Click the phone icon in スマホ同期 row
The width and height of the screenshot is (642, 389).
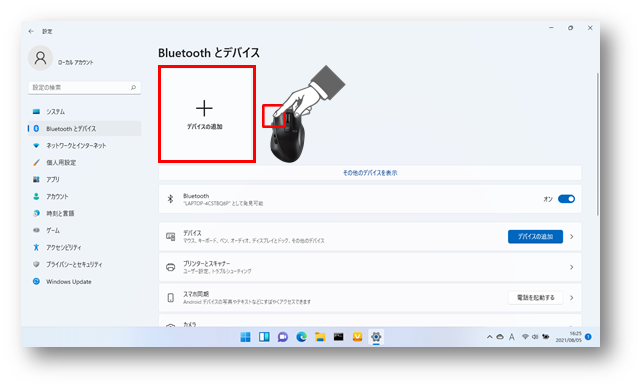(171, 298)
